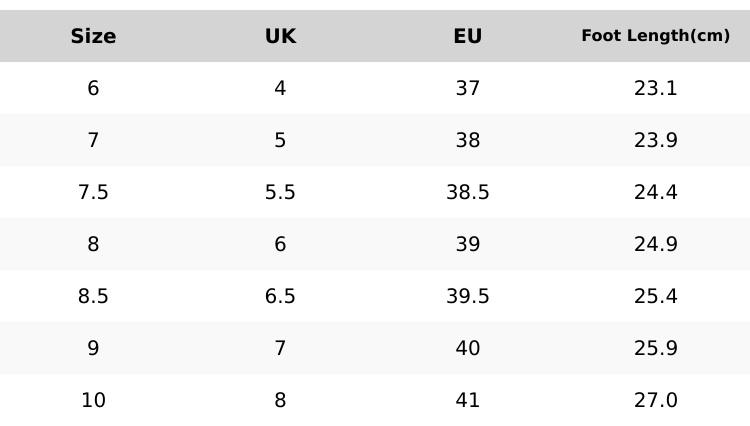Select the Size 8.5 cell
Screen dimensions: 750x426
pos(93,296)
